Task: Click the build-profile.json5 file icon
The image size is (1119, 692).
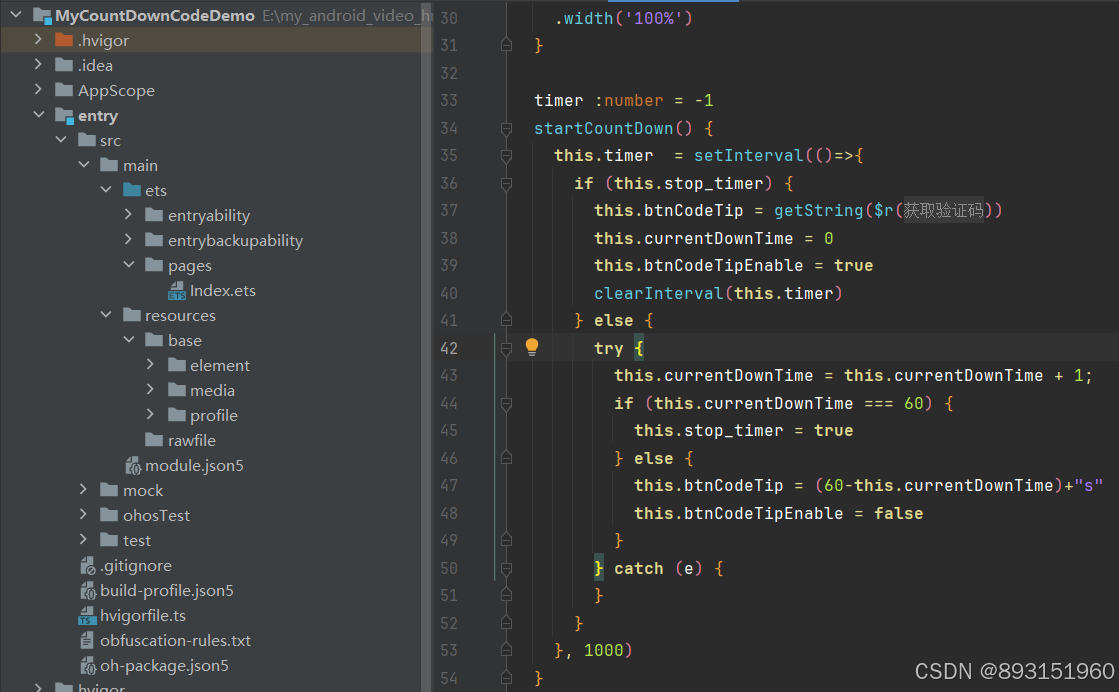Action: pos(88,591)
